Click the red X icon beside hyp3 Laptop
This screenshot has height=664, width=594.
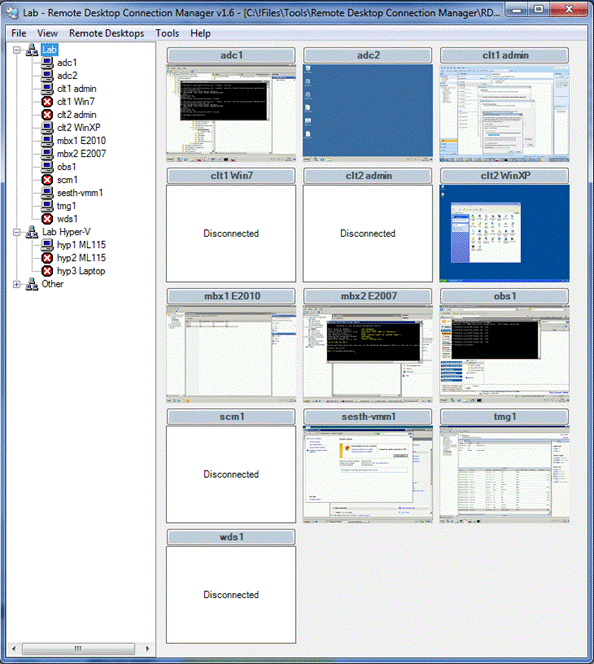click(47, 271)
